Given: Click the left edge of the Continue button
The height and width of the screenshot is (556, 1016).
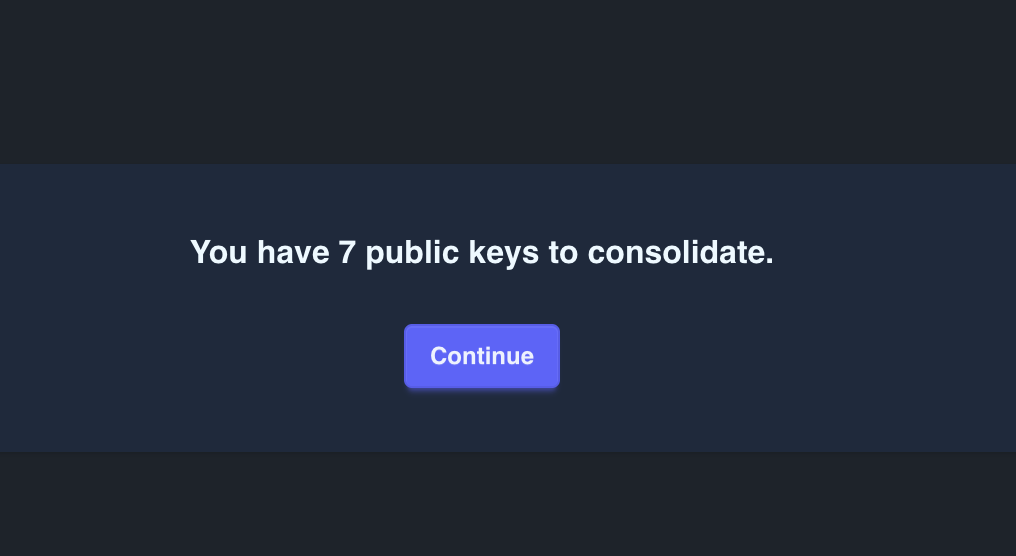Looking at the screenshot, I should [x=409, y=356].
